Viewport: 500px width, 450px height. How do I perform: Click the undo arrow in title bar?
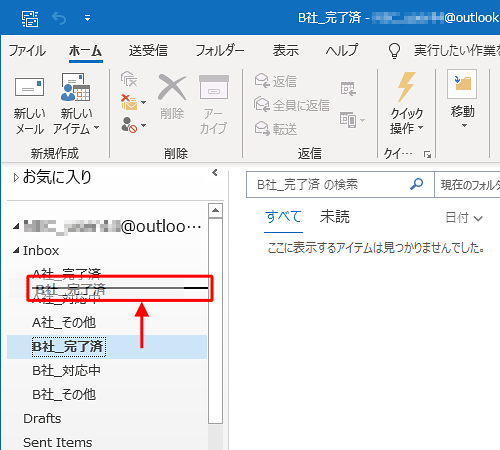pos(59,18)
